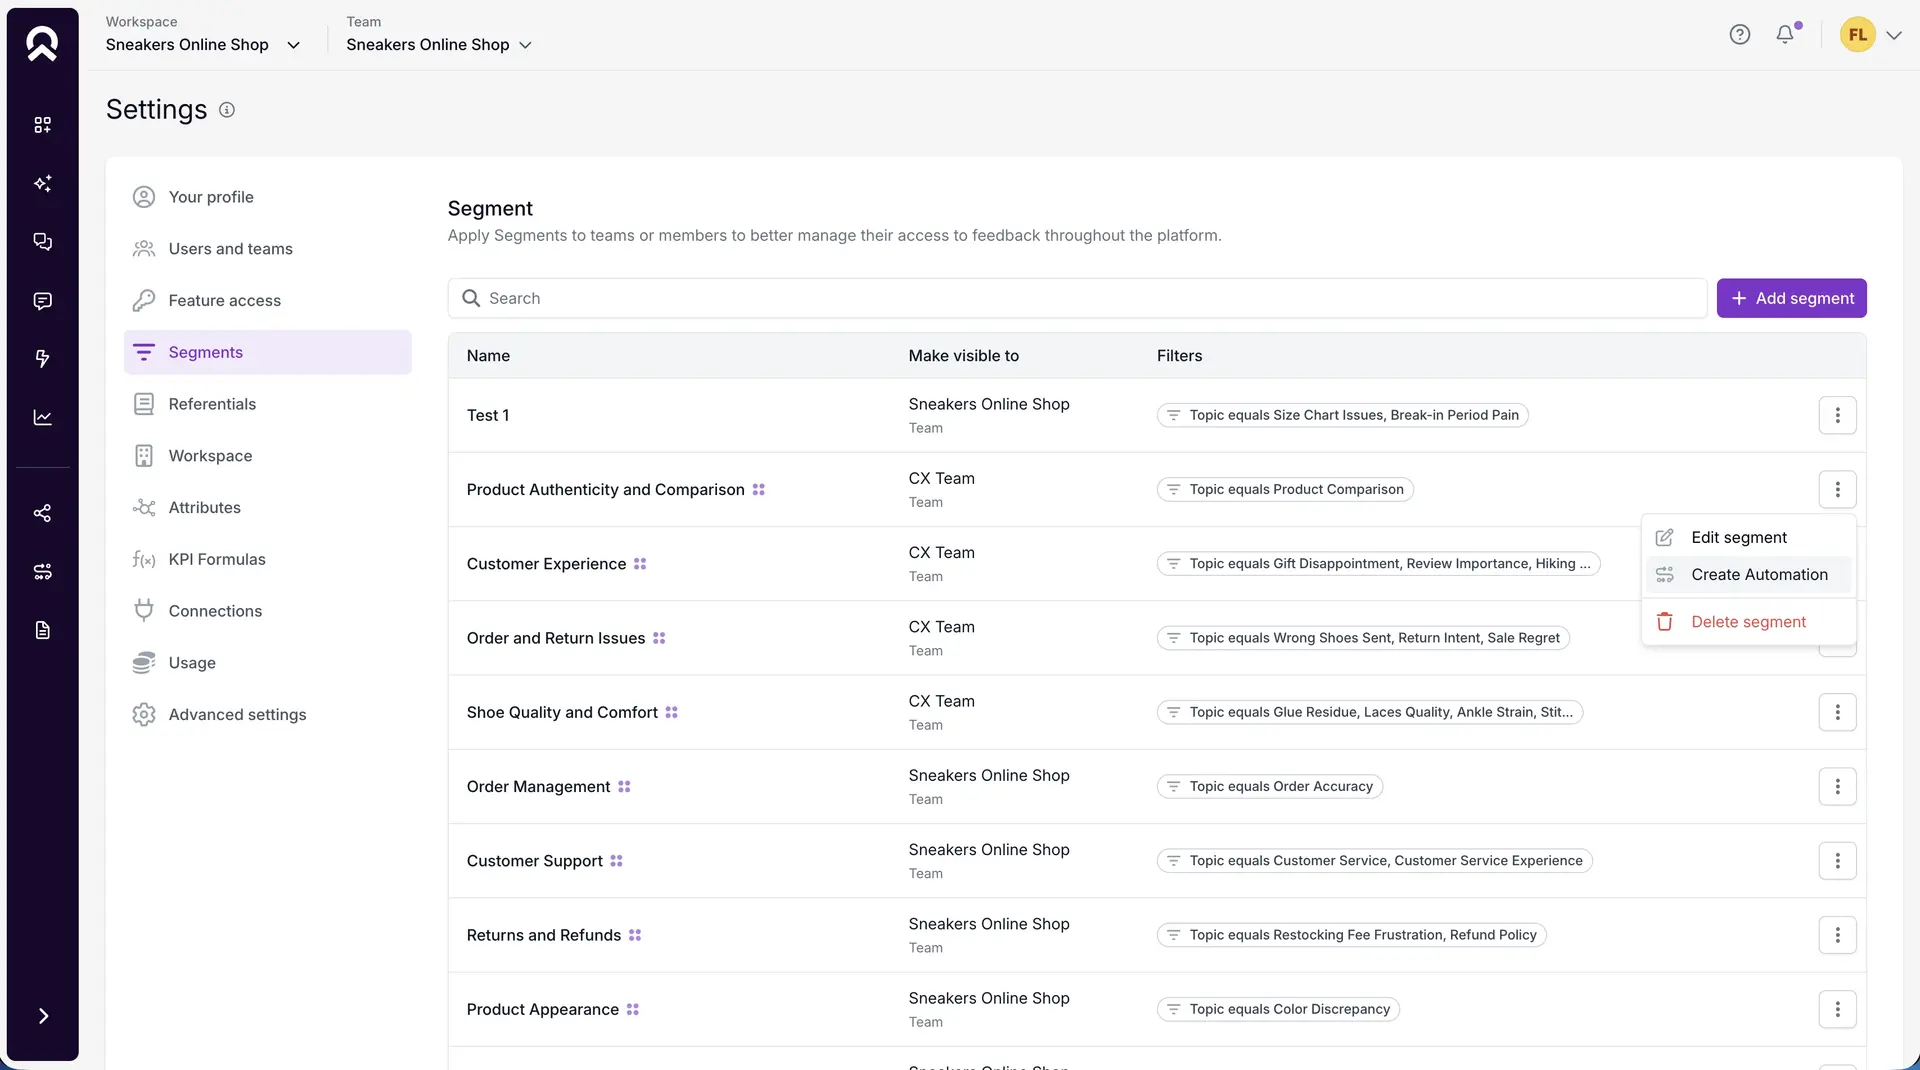Click the help question mark icon
This screenshot has height=1070, width=1920.
(1740, 35)
